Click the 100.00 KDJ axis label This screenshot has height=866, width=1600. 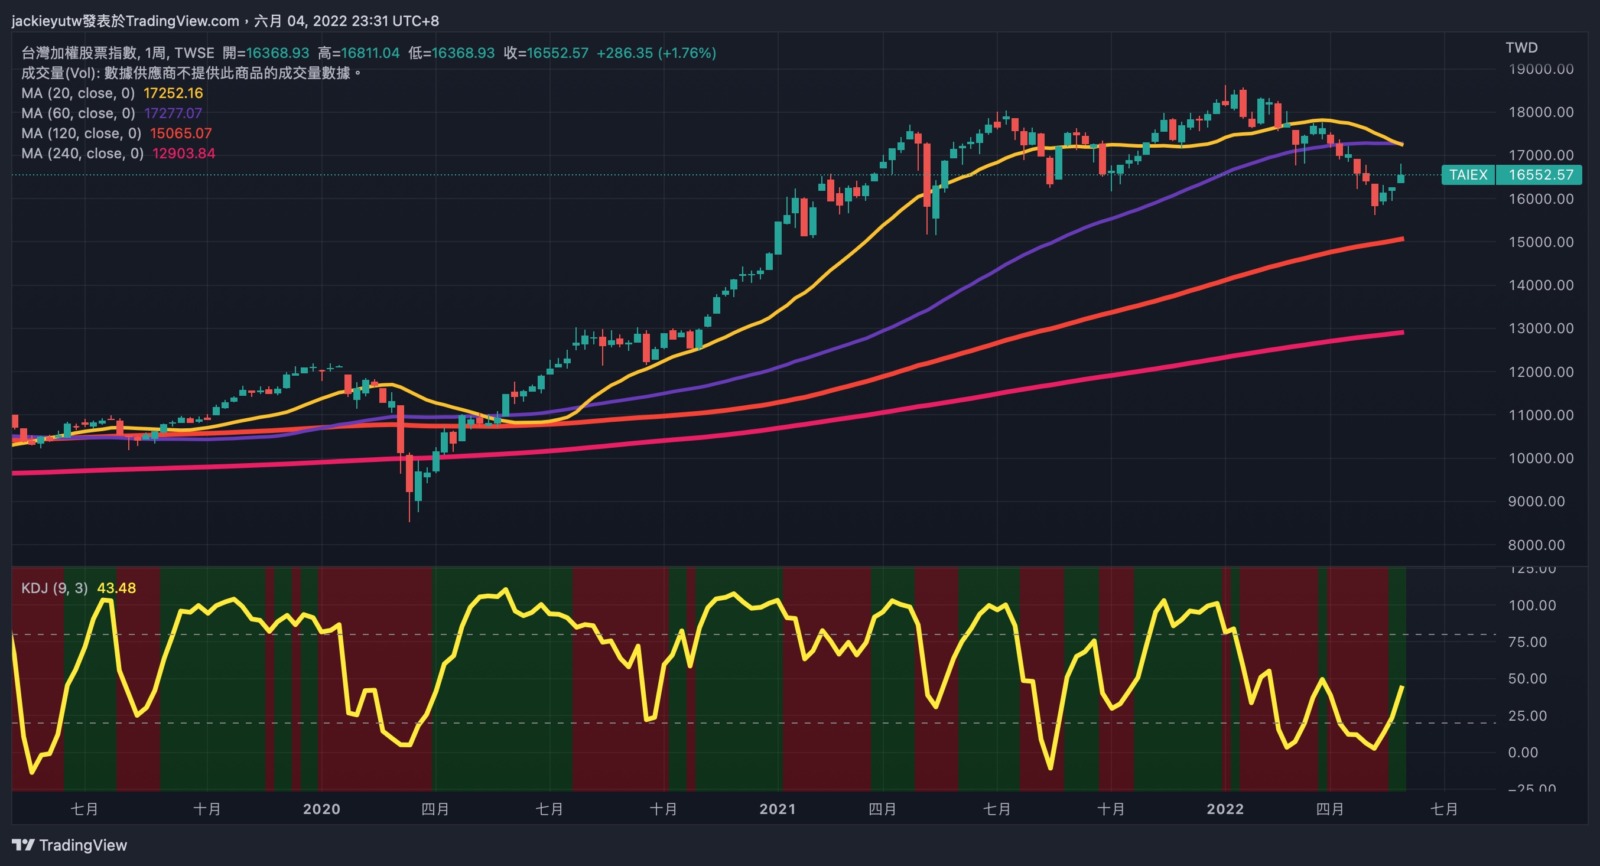[1532, 605]
